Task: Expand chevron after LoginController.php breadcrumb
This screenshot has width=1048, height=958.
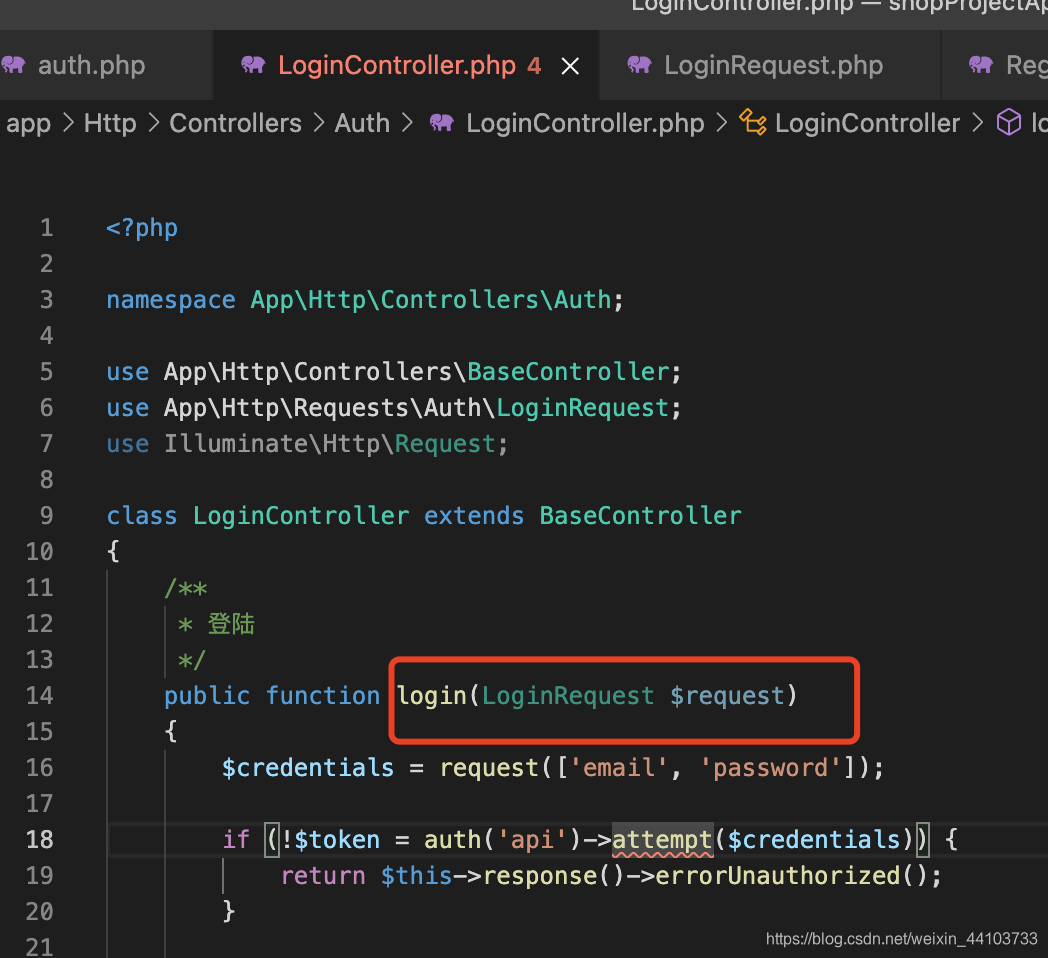Action: coord(722,123)
